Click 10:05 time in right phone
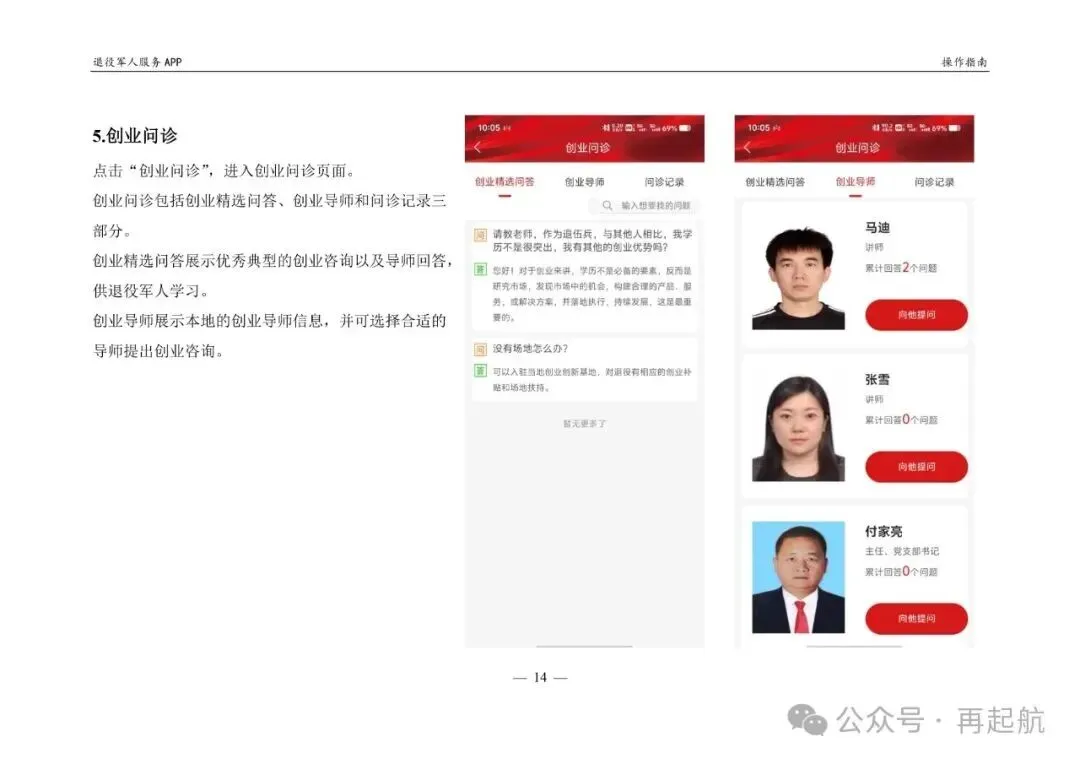The height and width of the screenshot is (764, 1080). (759, 128)
